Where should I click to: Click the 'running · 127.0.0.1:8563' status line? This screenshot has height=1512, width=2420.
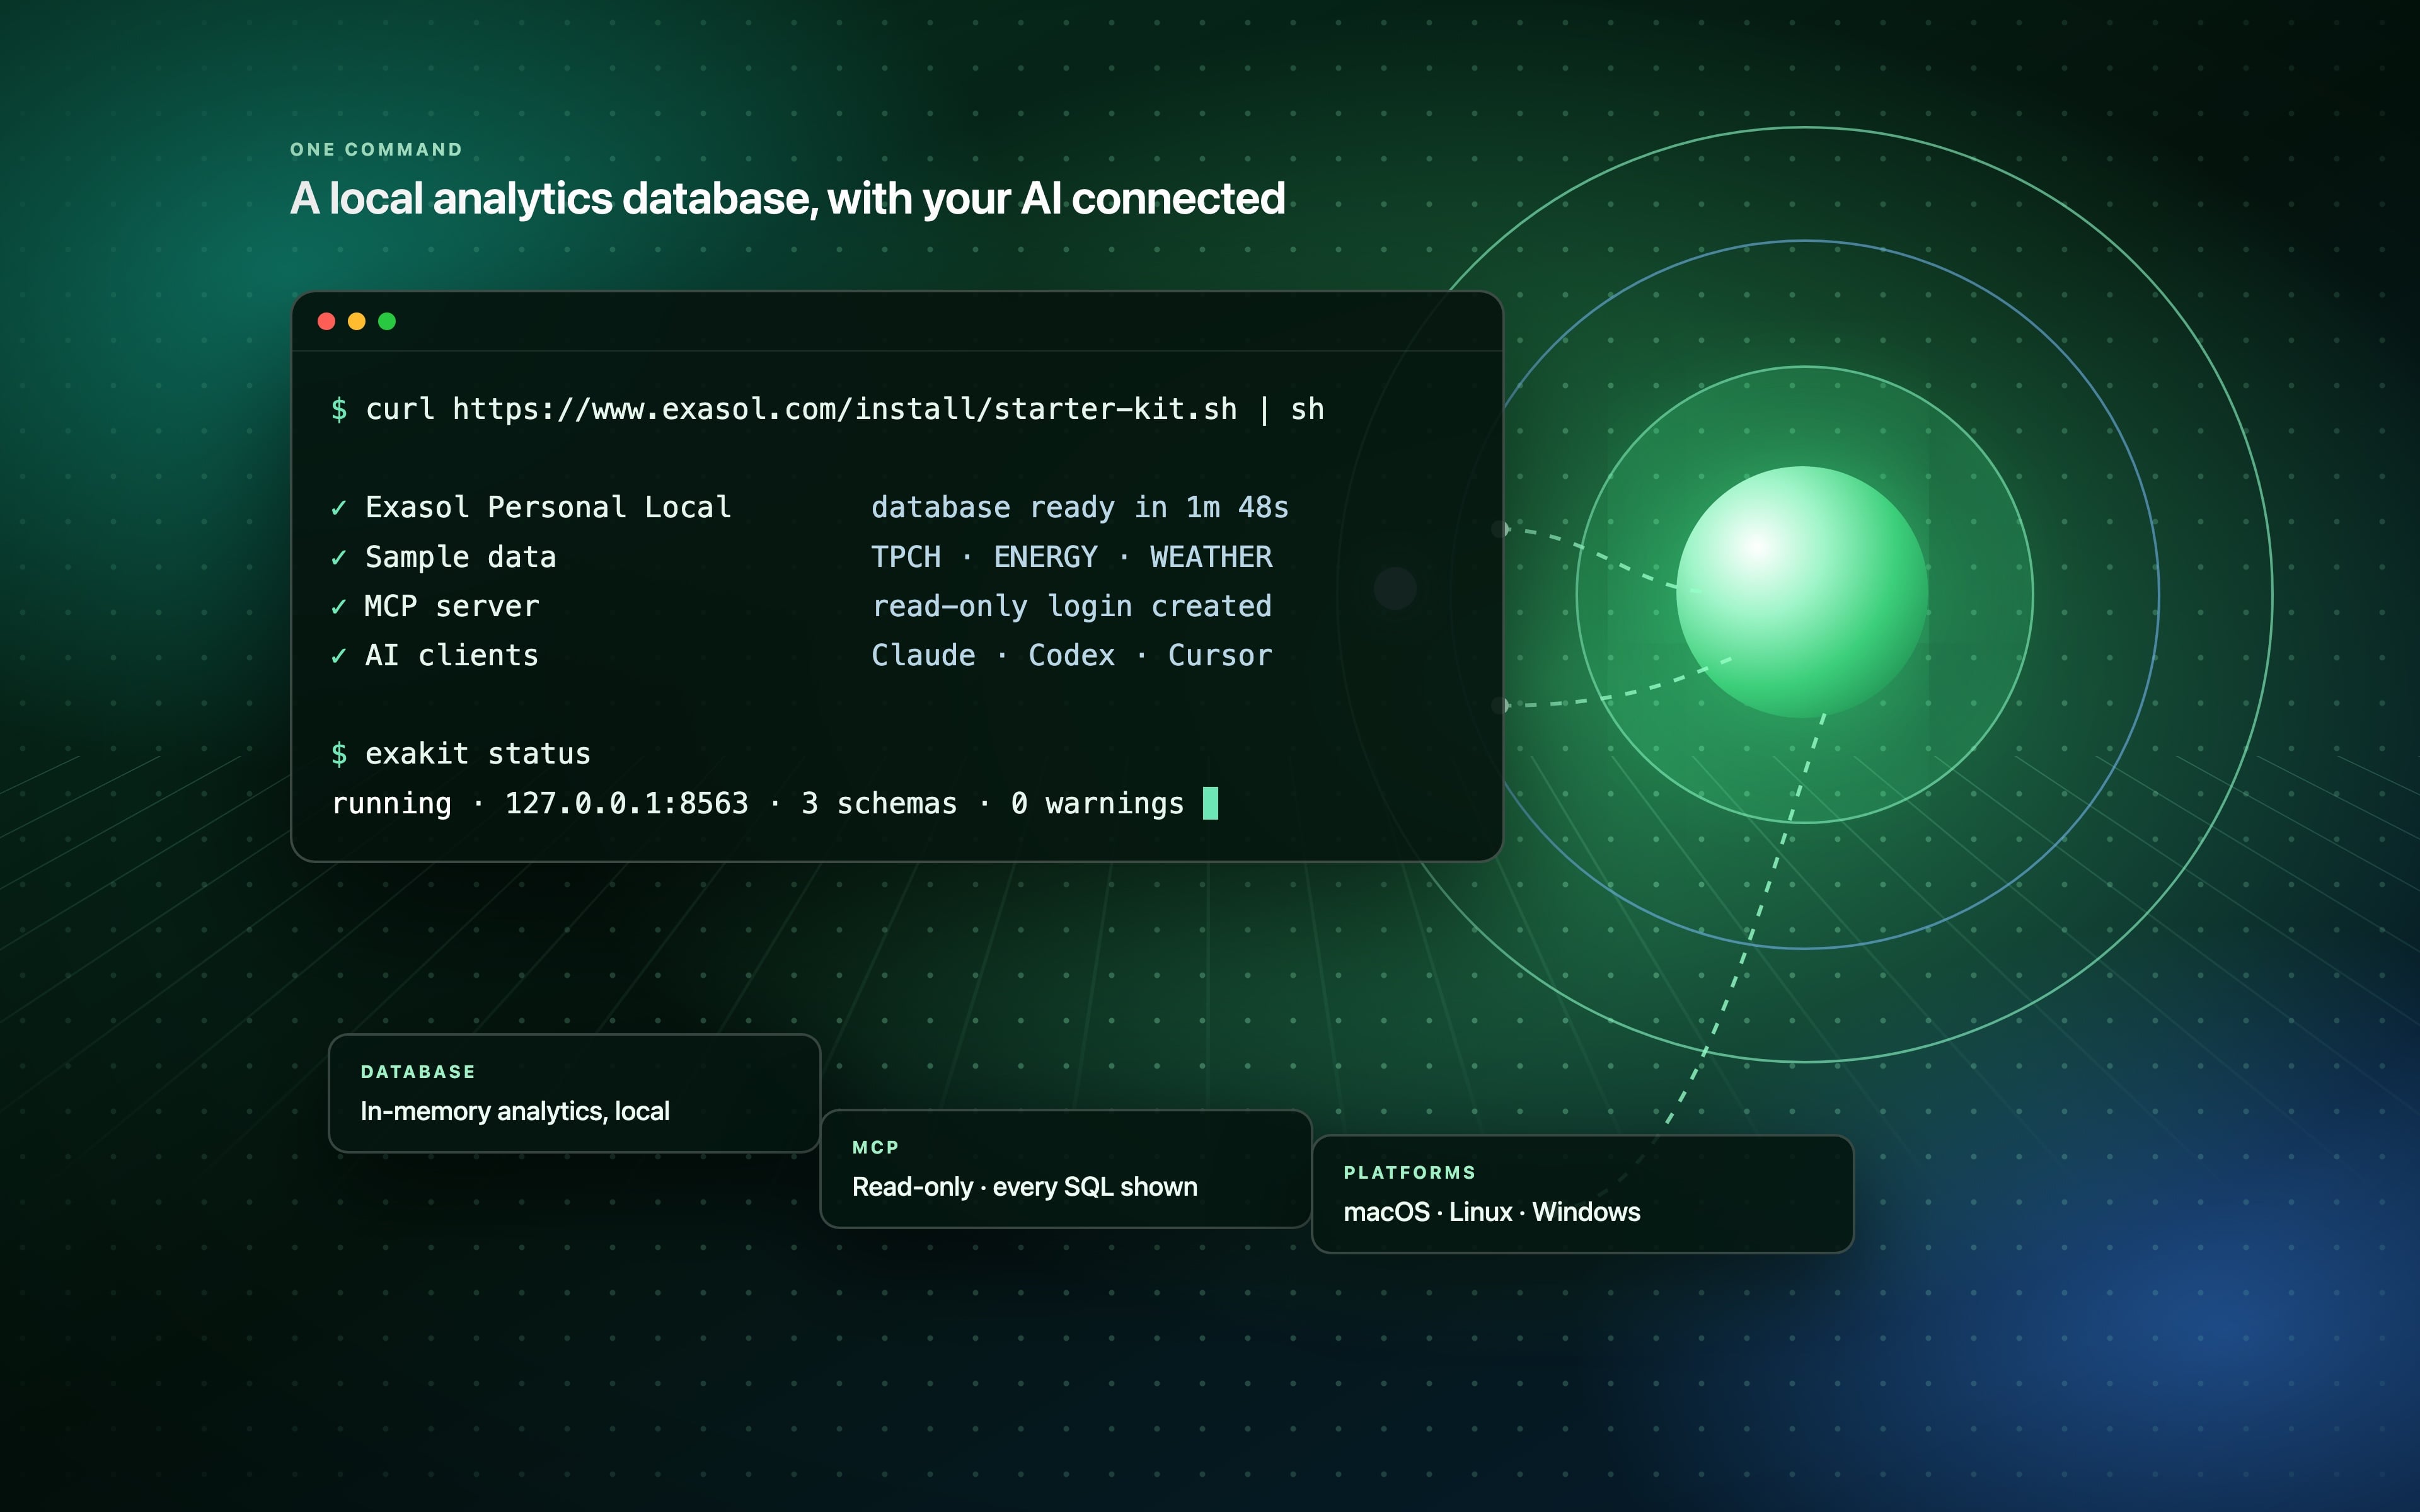click(x=758, y=803)
